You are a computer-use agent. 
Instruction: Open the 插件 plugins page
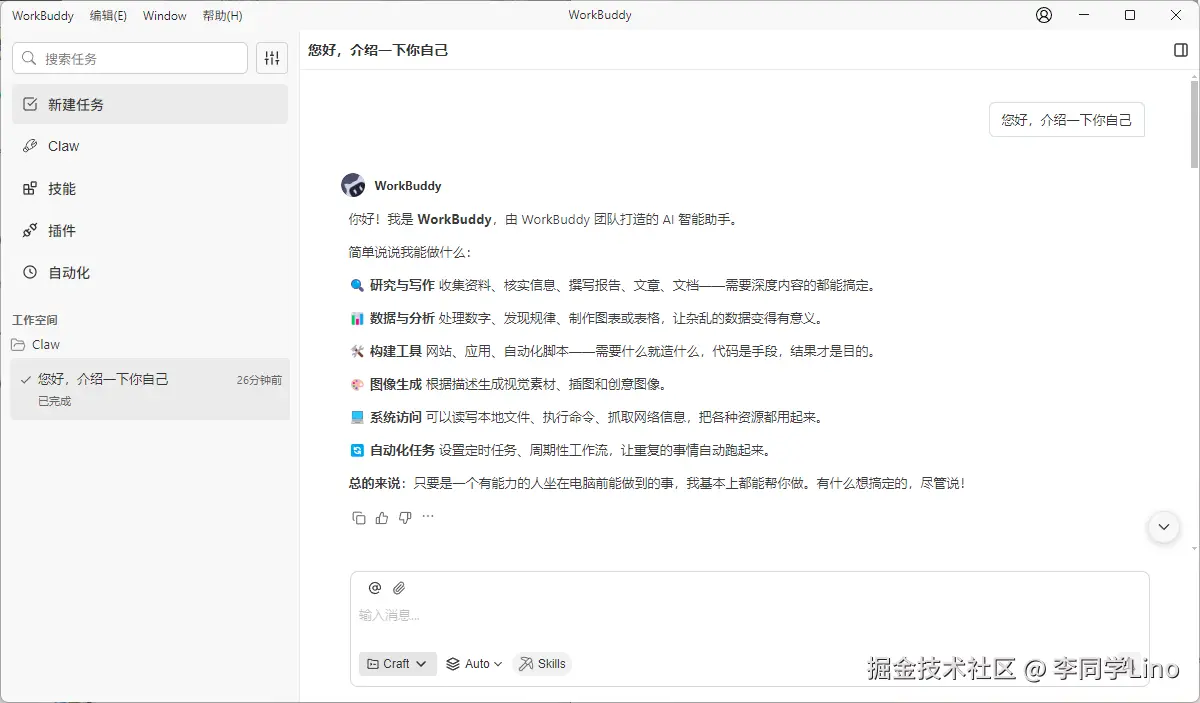tap(150, 230)
